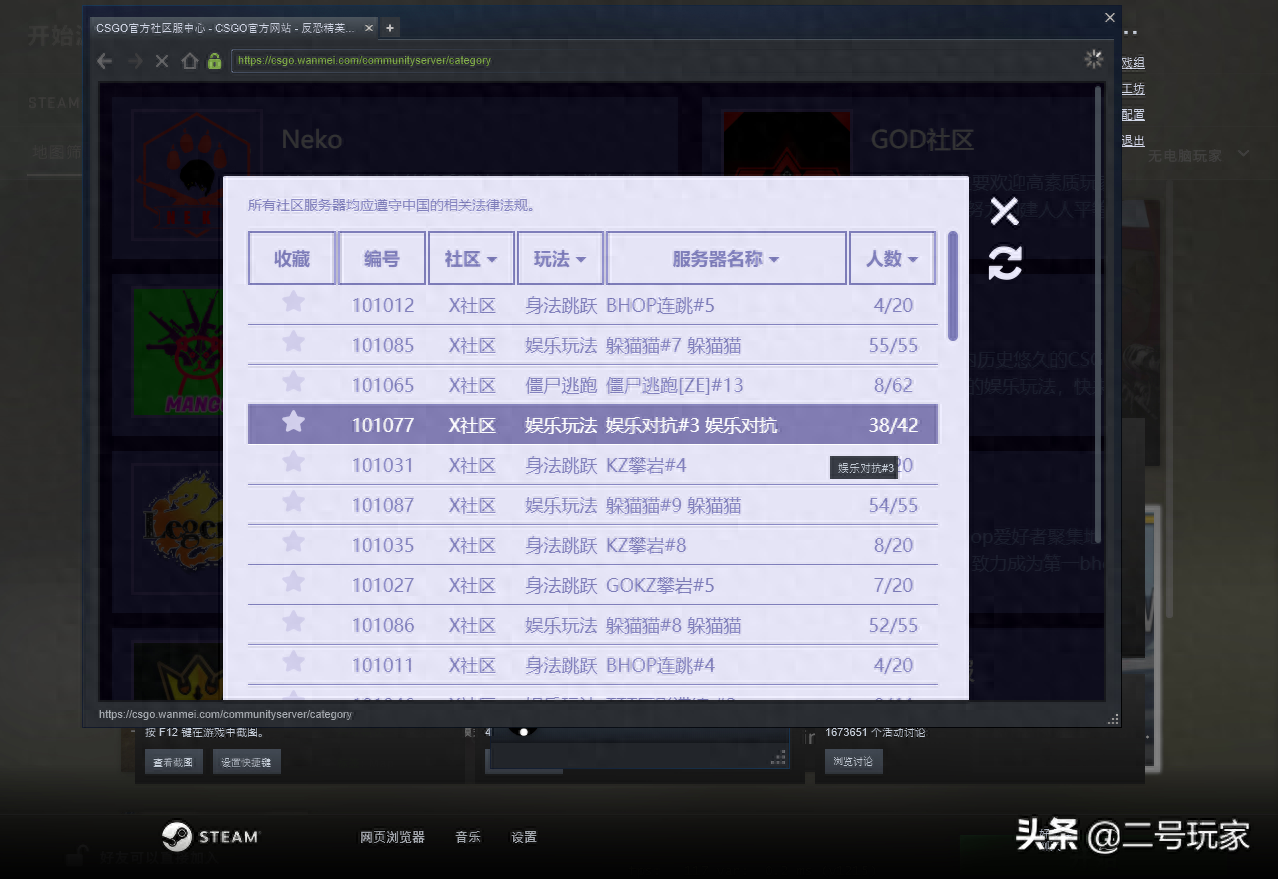Select server row 躲猫猫#8 躲猫猫
Viewport: 1278px width, 879px height.
(x=593, y=625)
